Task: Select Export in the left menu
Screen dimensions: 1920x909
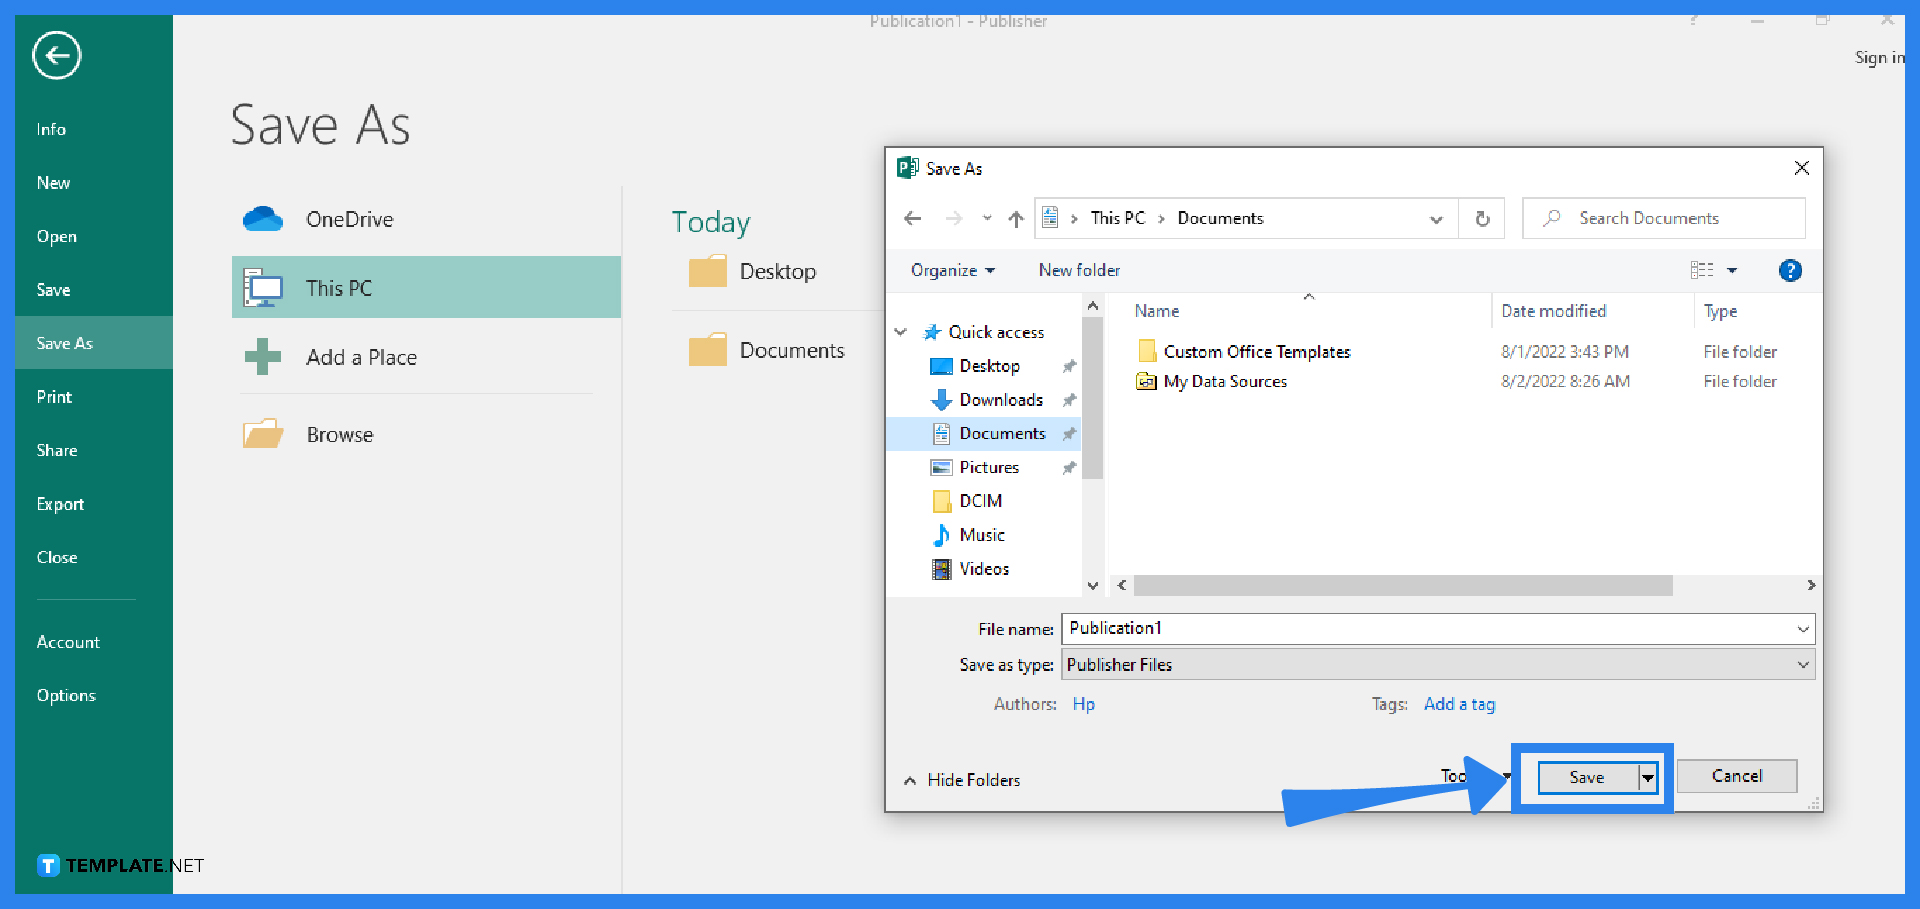Action: pyautogui.click(x=60, y=504)
